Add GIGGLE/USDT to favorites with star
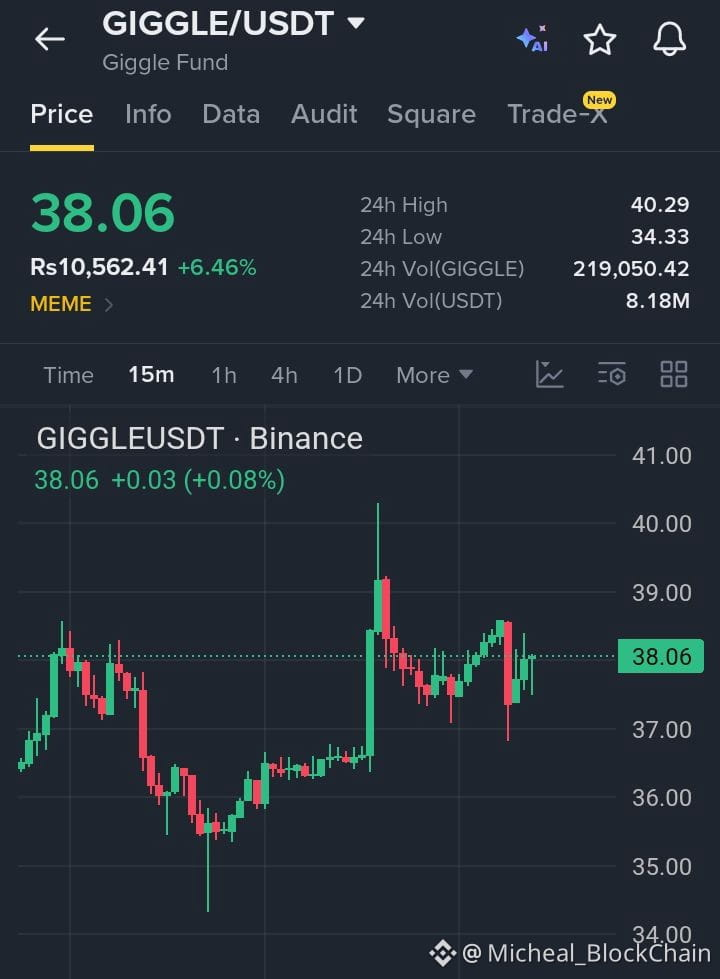This screenshot has width=720, height=979. pos(599,39)
